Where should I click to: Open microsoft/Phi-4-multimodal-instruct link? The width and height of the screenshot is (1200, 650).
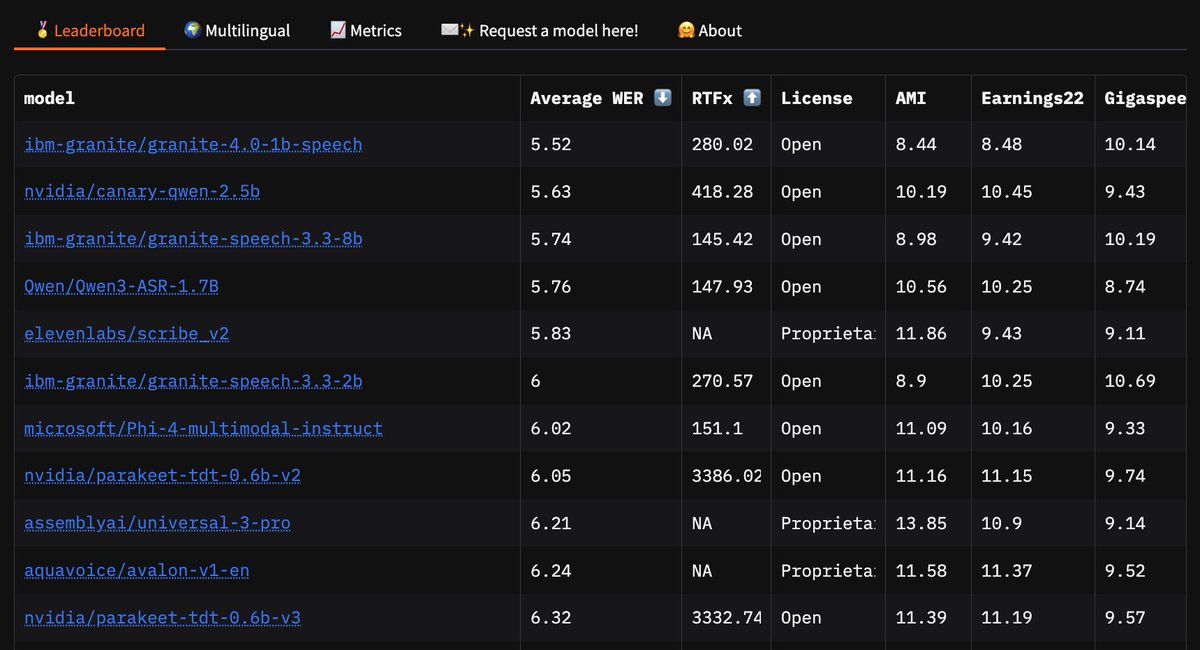tap(203, 429)
